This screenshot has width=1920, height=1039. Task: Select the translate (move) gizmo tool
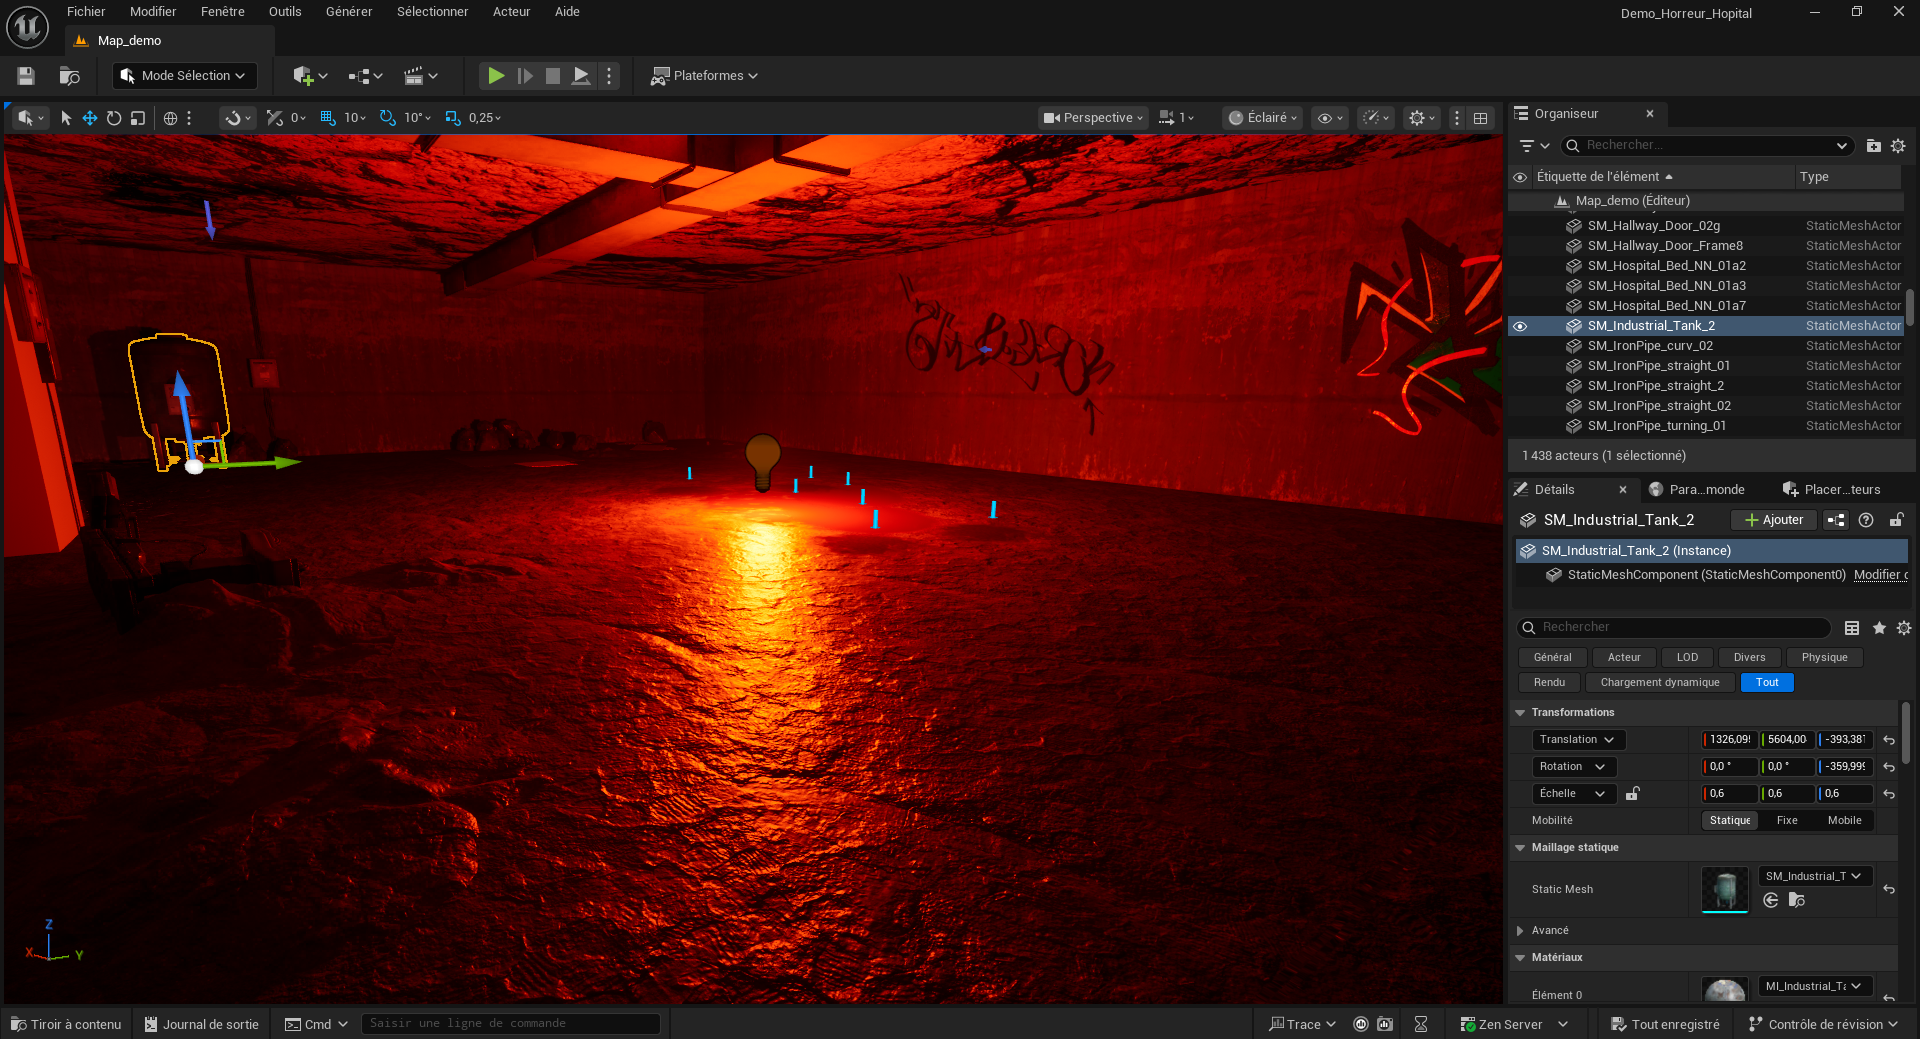pyautogui.click(x=90, y=118)
